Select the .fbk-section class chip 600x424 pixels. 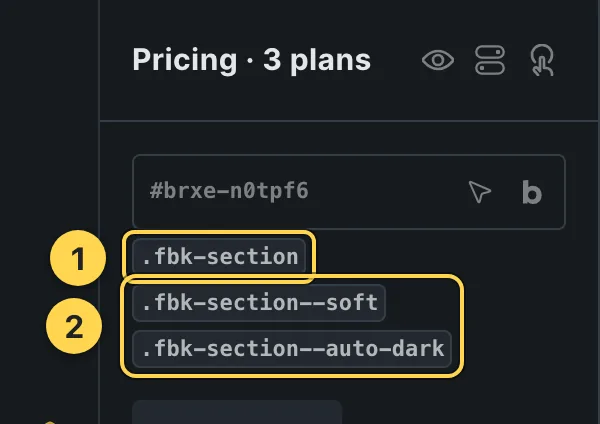pos(219,256)
